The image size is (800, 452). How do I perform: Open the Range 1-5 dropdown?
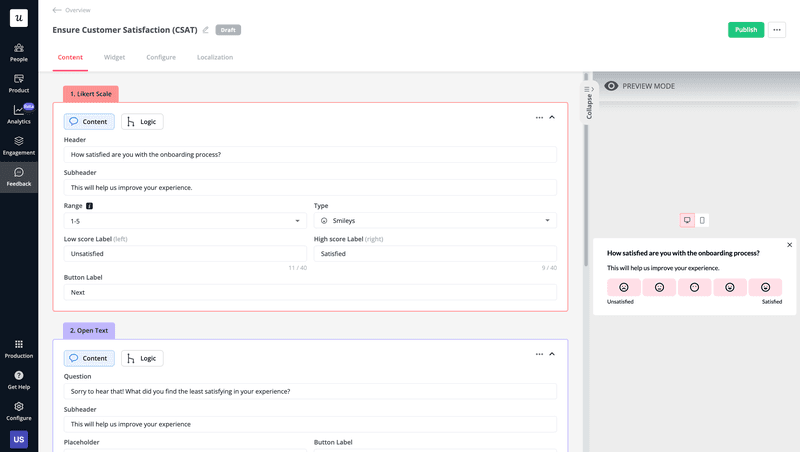tap(185, 220)
